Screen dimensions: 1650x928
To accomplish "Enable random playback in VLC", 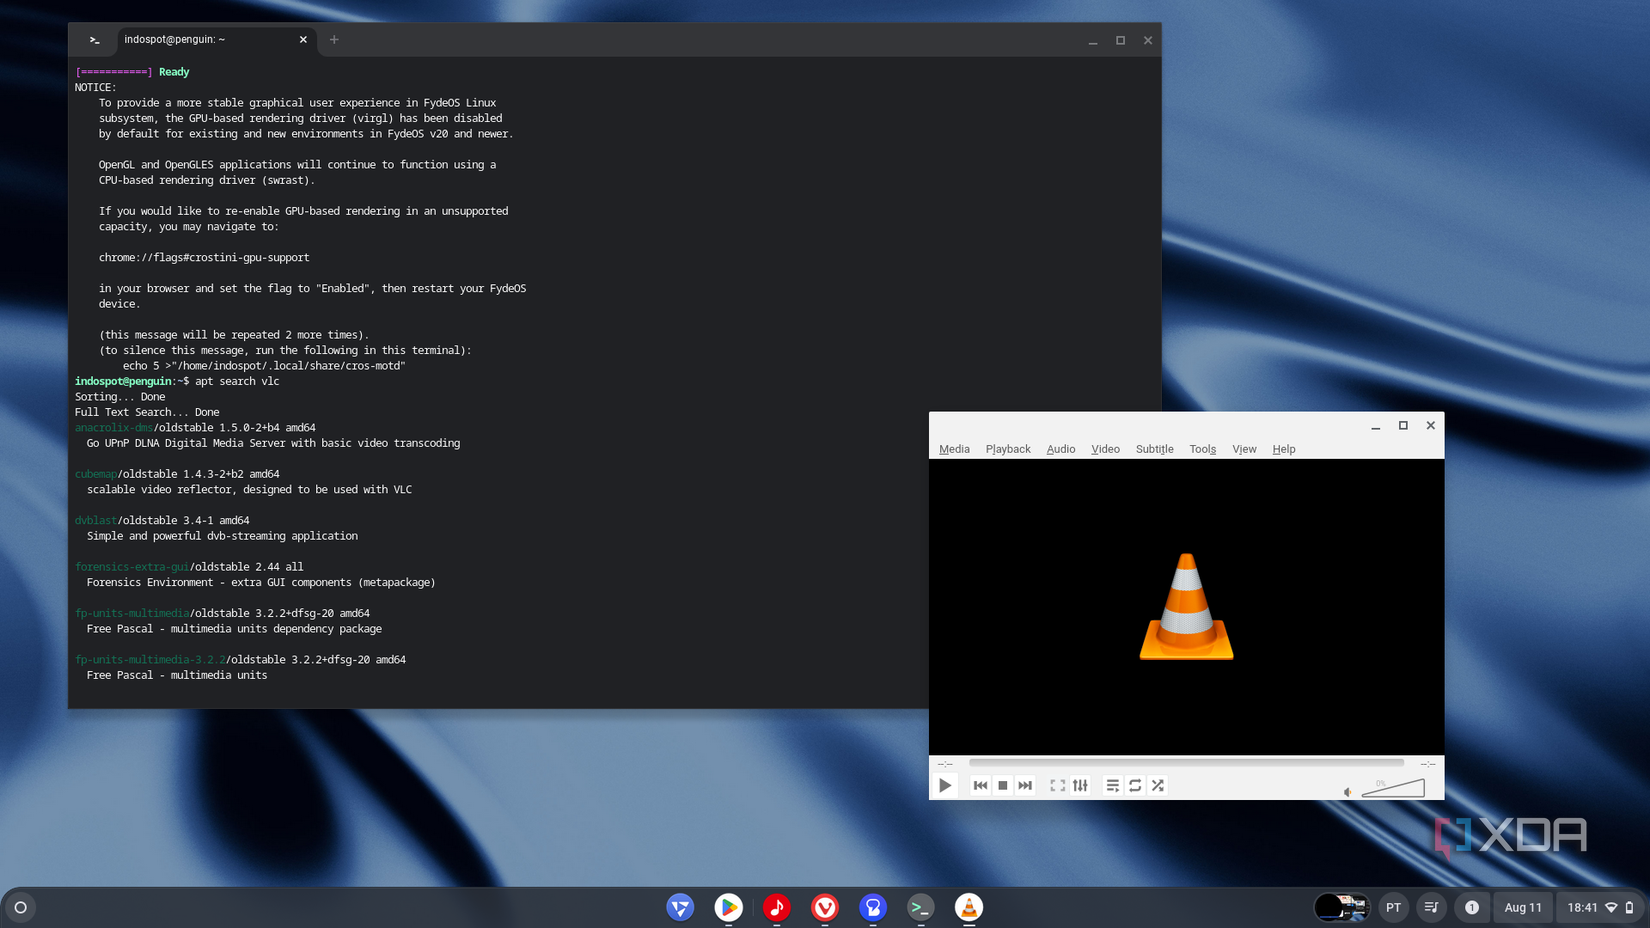I will point(1158,786).
